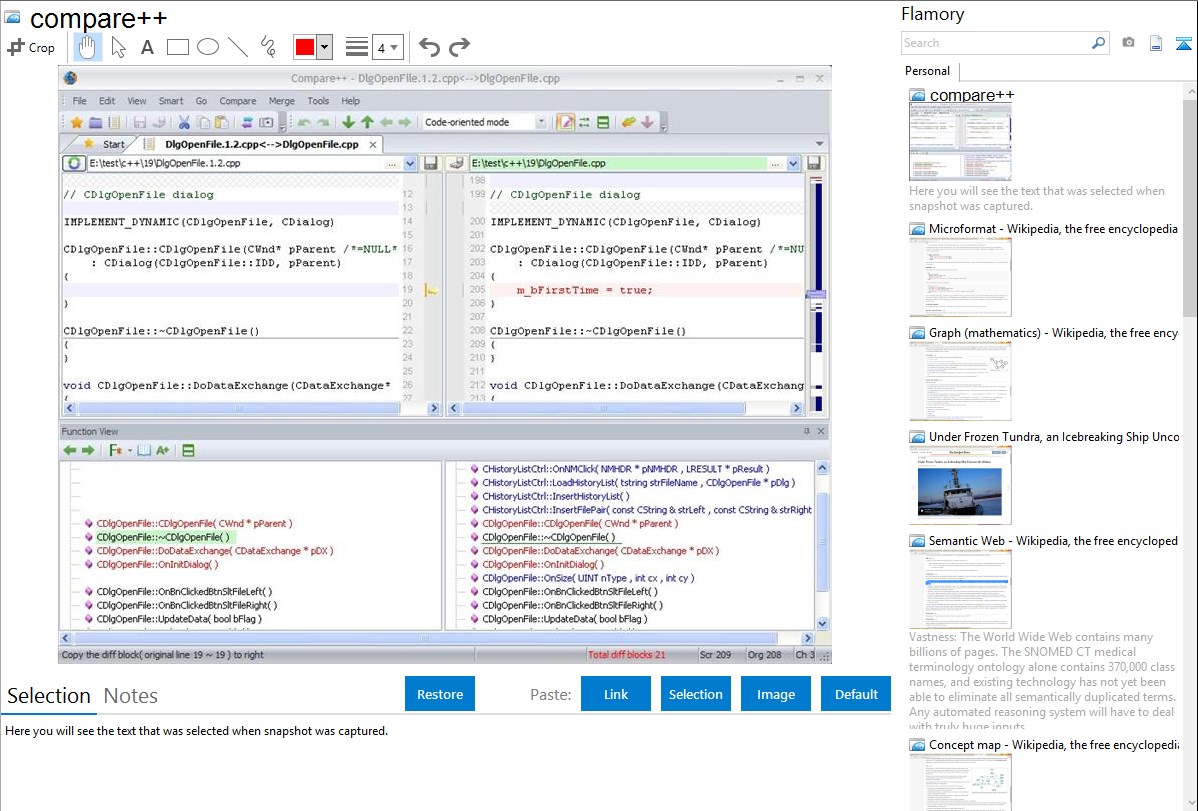Open the File menu in Compare++
Image resolution: width=1198 pixels, height=811 pixels.
(x=79, y=101)
